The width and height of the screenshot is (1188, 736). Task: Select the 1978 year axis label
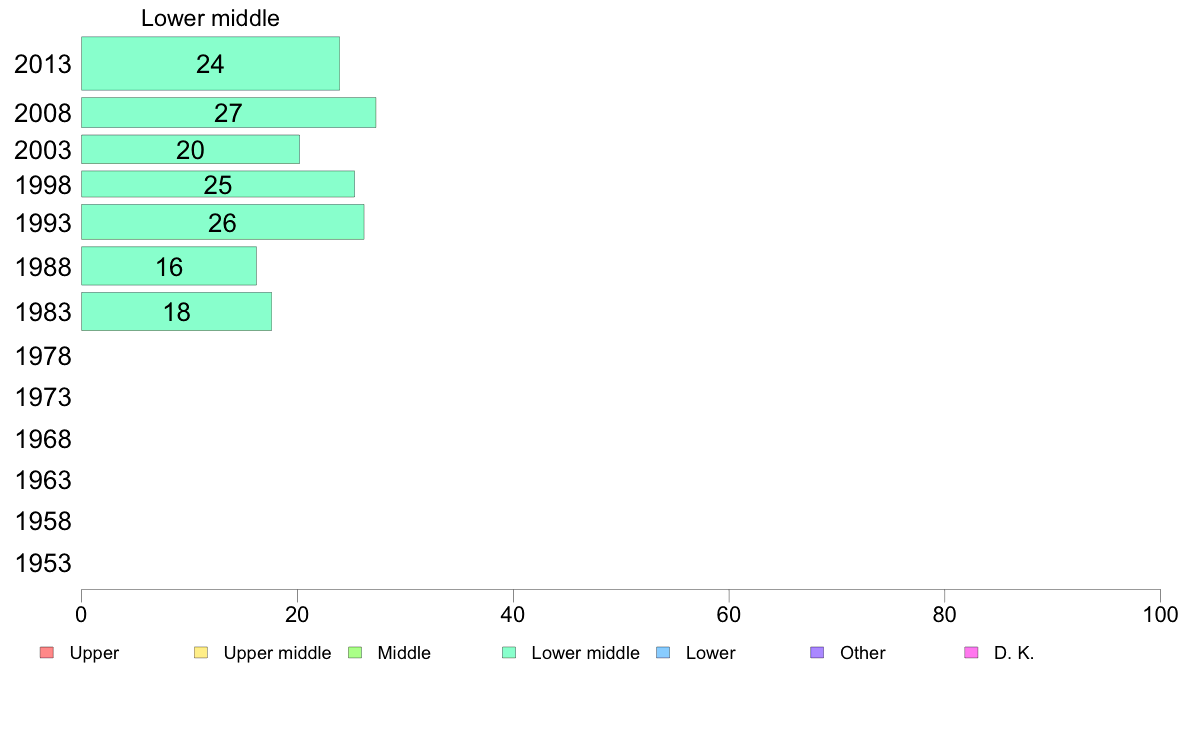point(43,356)
